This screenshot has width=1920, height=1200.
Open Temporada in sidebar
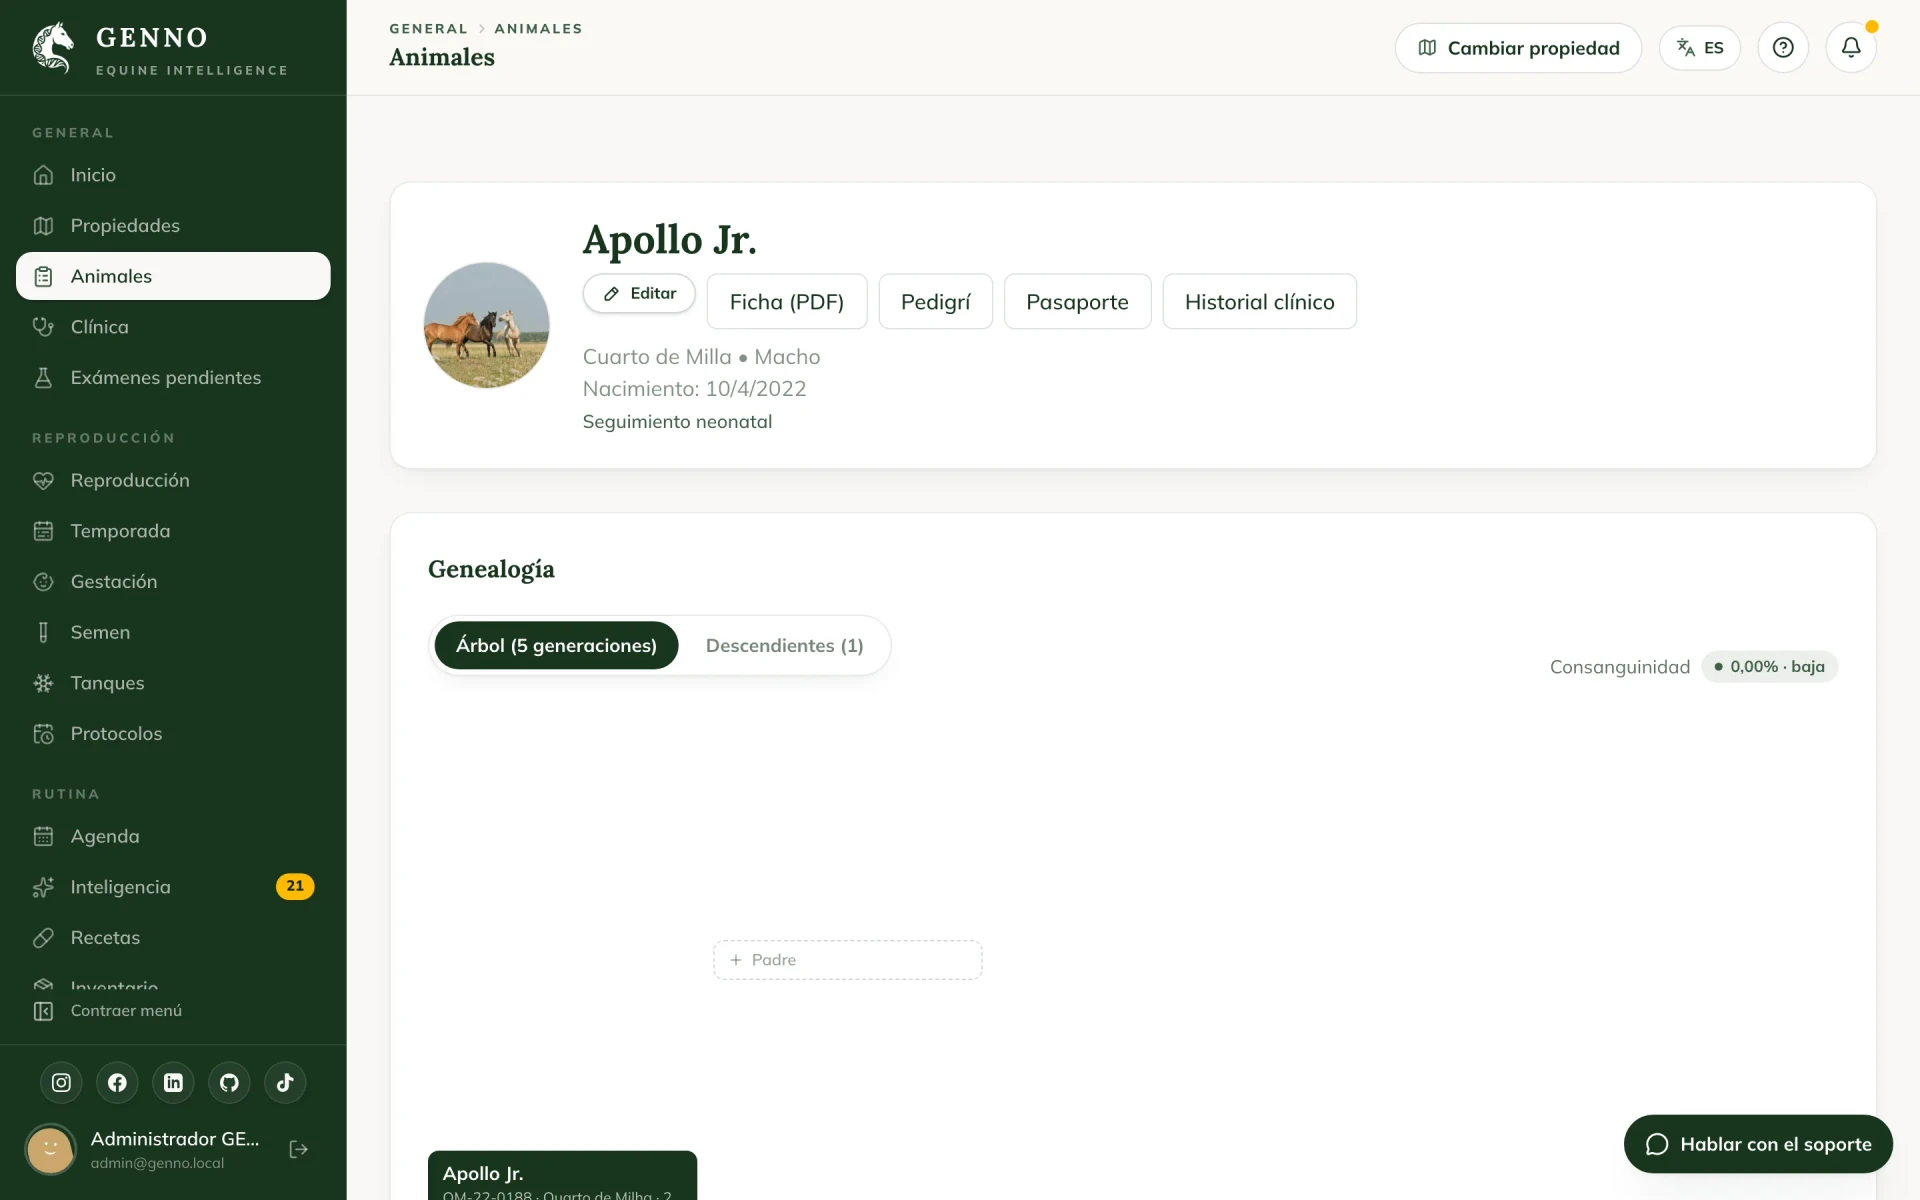[x=173, y=531]
